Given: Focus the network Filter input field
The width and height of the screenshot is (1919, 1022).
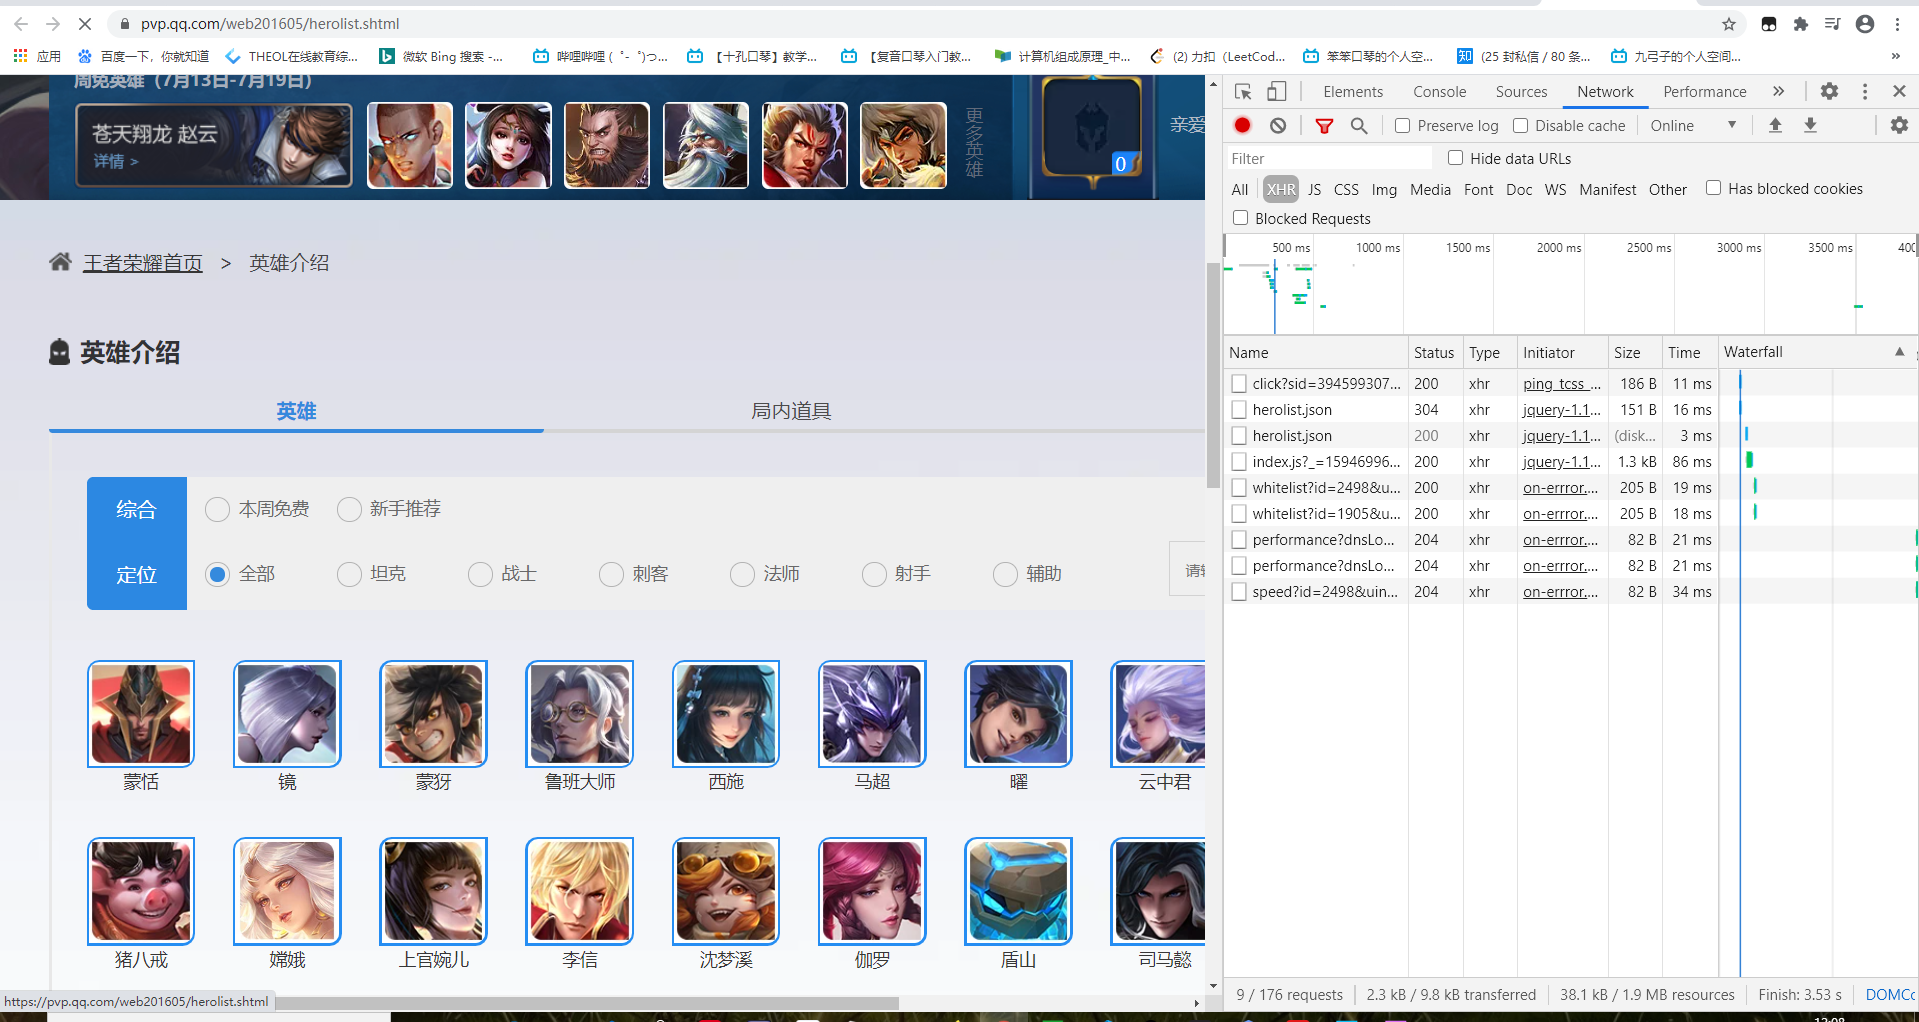Looking at the screenshot, I should tap(1329, 158).
